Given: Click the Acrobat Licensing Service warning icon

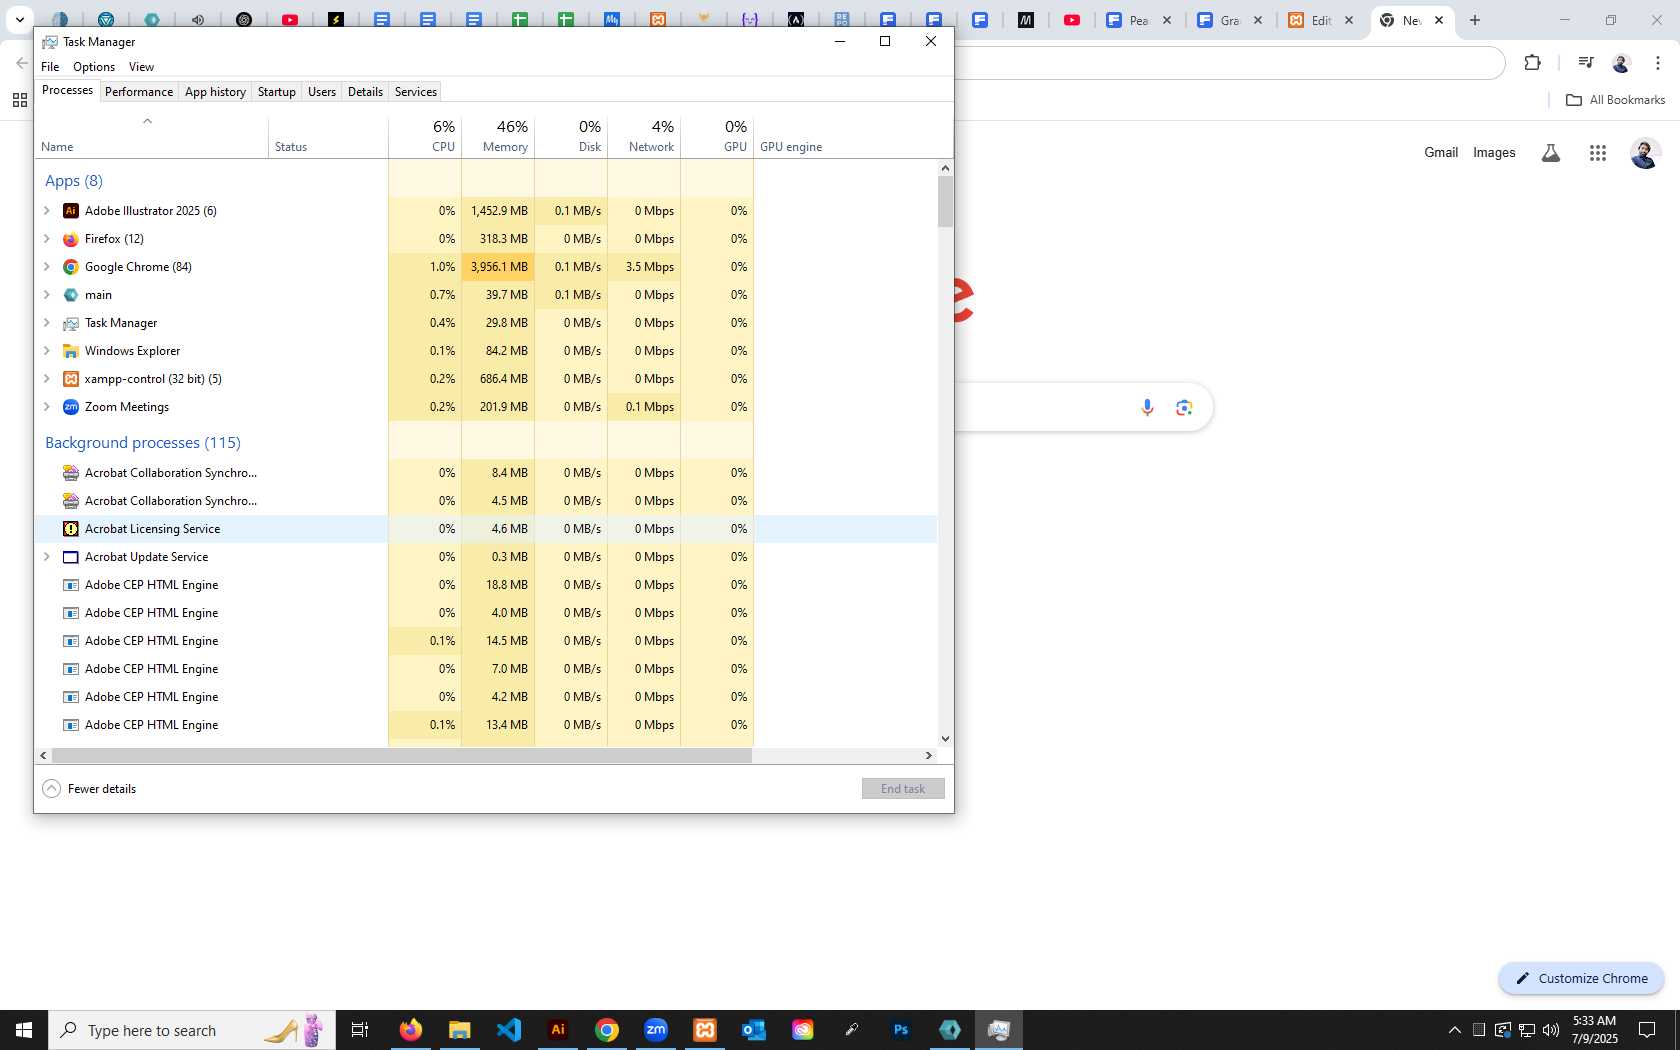Looking at the screenshot, I should [x=71, y=529].
